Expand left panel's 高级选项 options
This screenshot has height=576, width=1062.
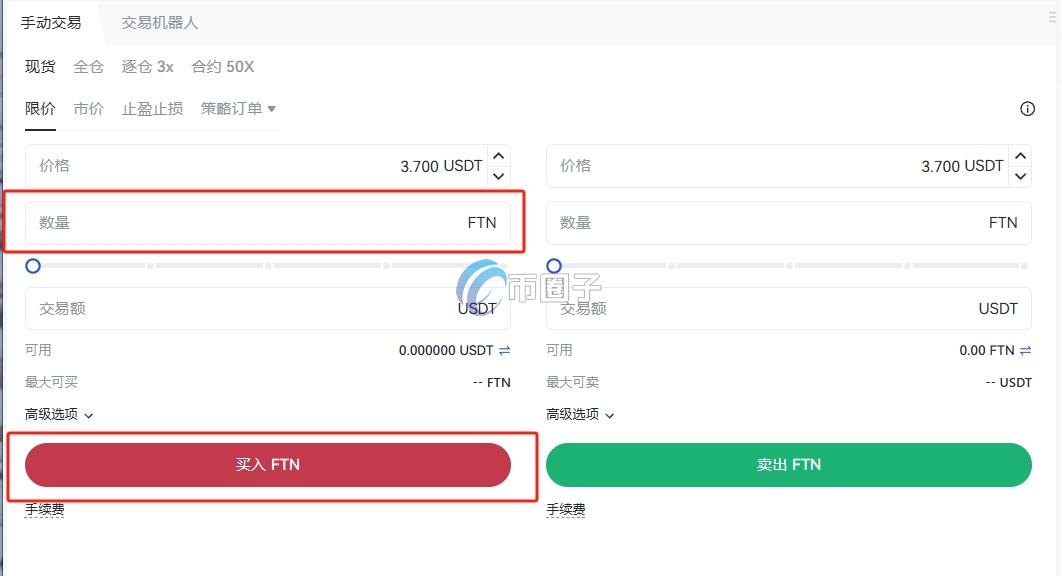click(57, 414)
